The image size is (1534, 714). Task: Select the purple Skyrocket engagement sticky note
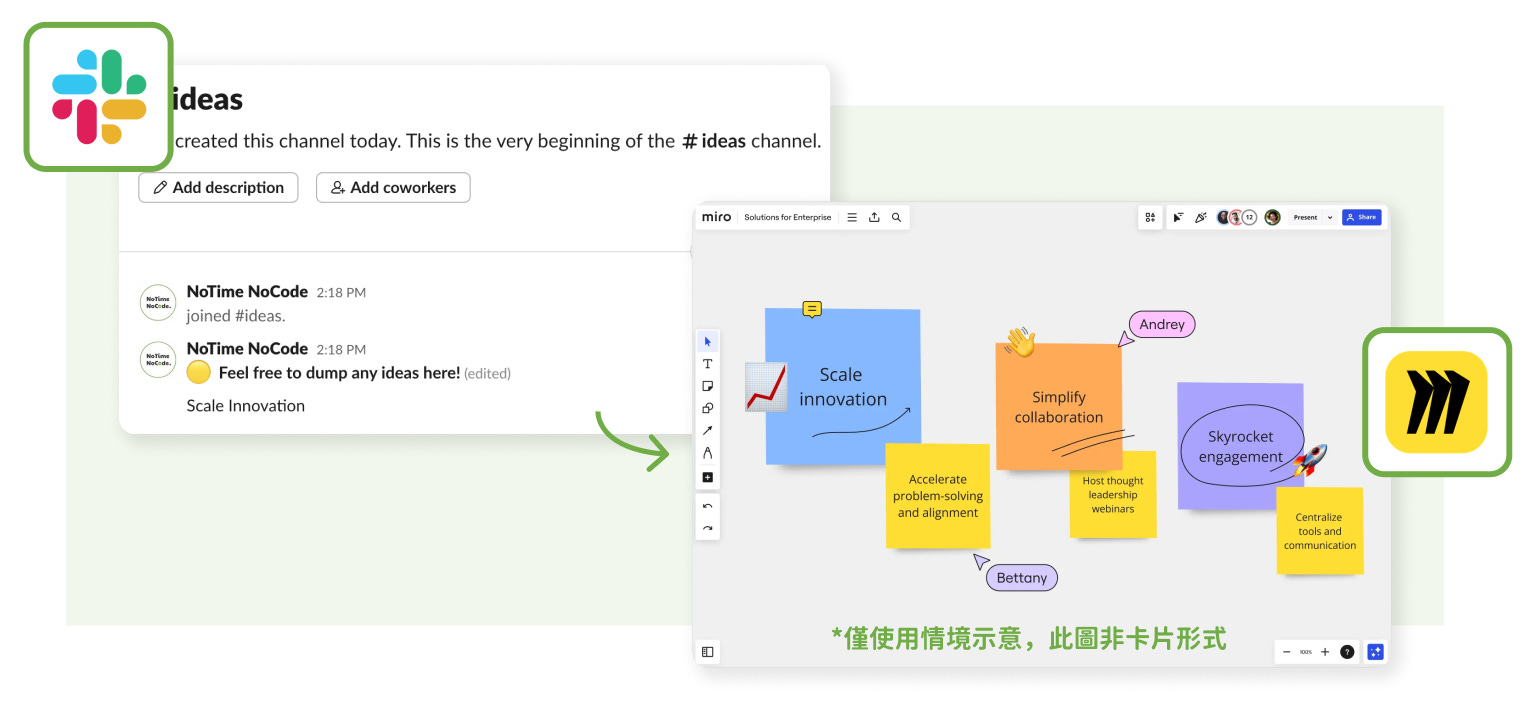(x=1240, y=446)
